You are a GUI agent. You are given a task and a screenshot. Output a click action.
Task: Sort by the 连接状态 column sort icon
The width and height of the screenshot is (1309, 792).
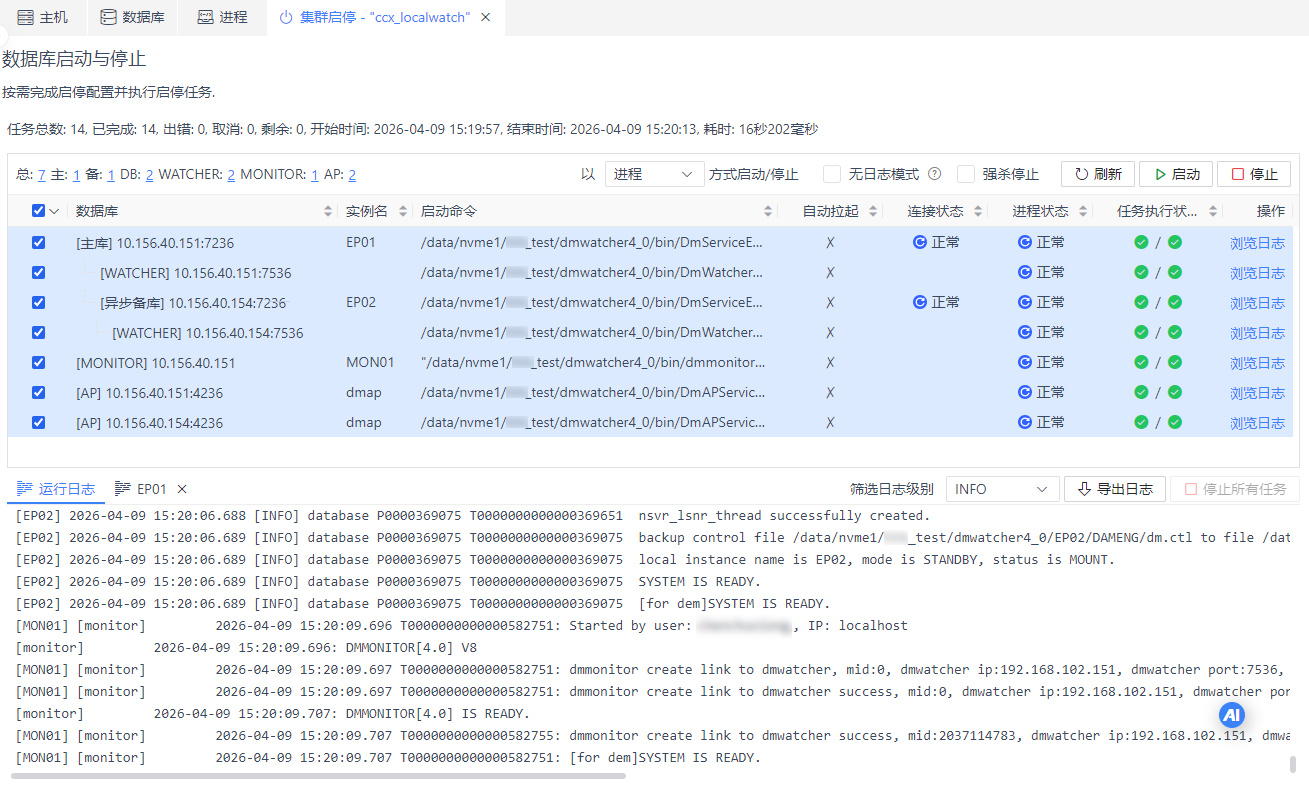979,211
